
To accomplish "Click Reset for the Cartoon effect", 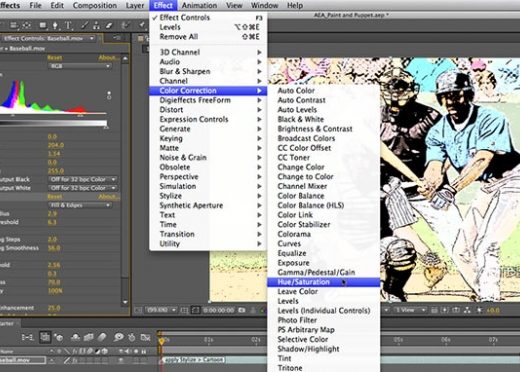I will pos(55,197).
